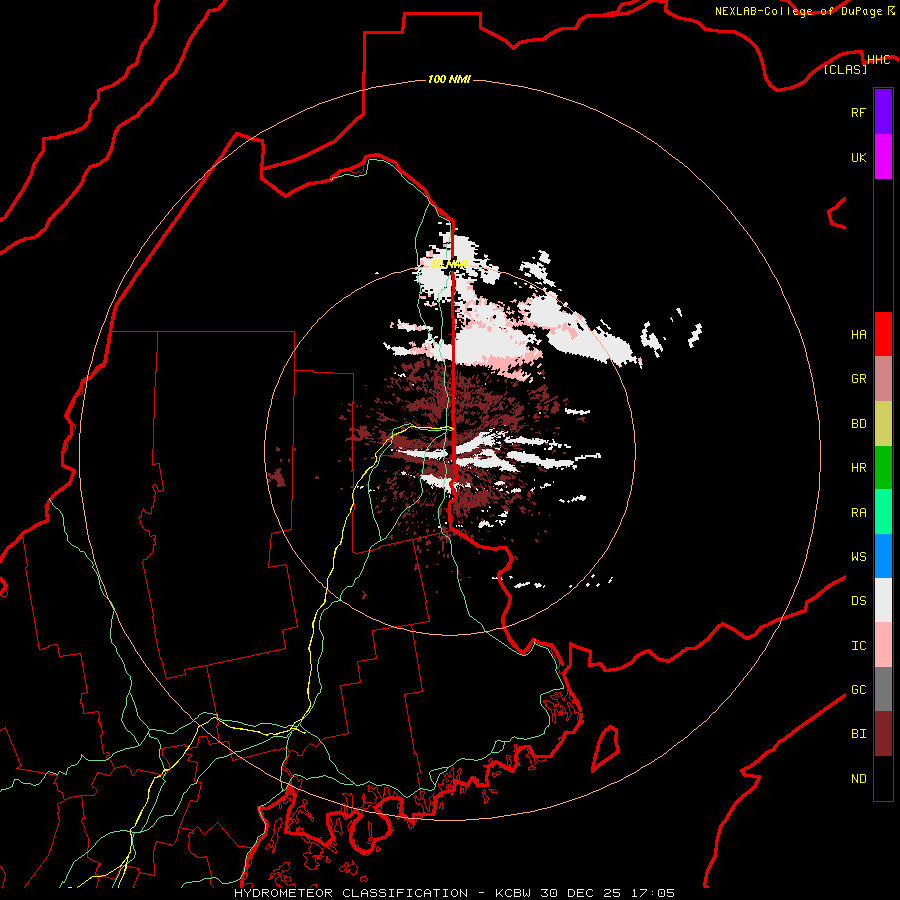Click the 'KCBW' radar station identifier
Screen dimensions: 900x900
514,893
